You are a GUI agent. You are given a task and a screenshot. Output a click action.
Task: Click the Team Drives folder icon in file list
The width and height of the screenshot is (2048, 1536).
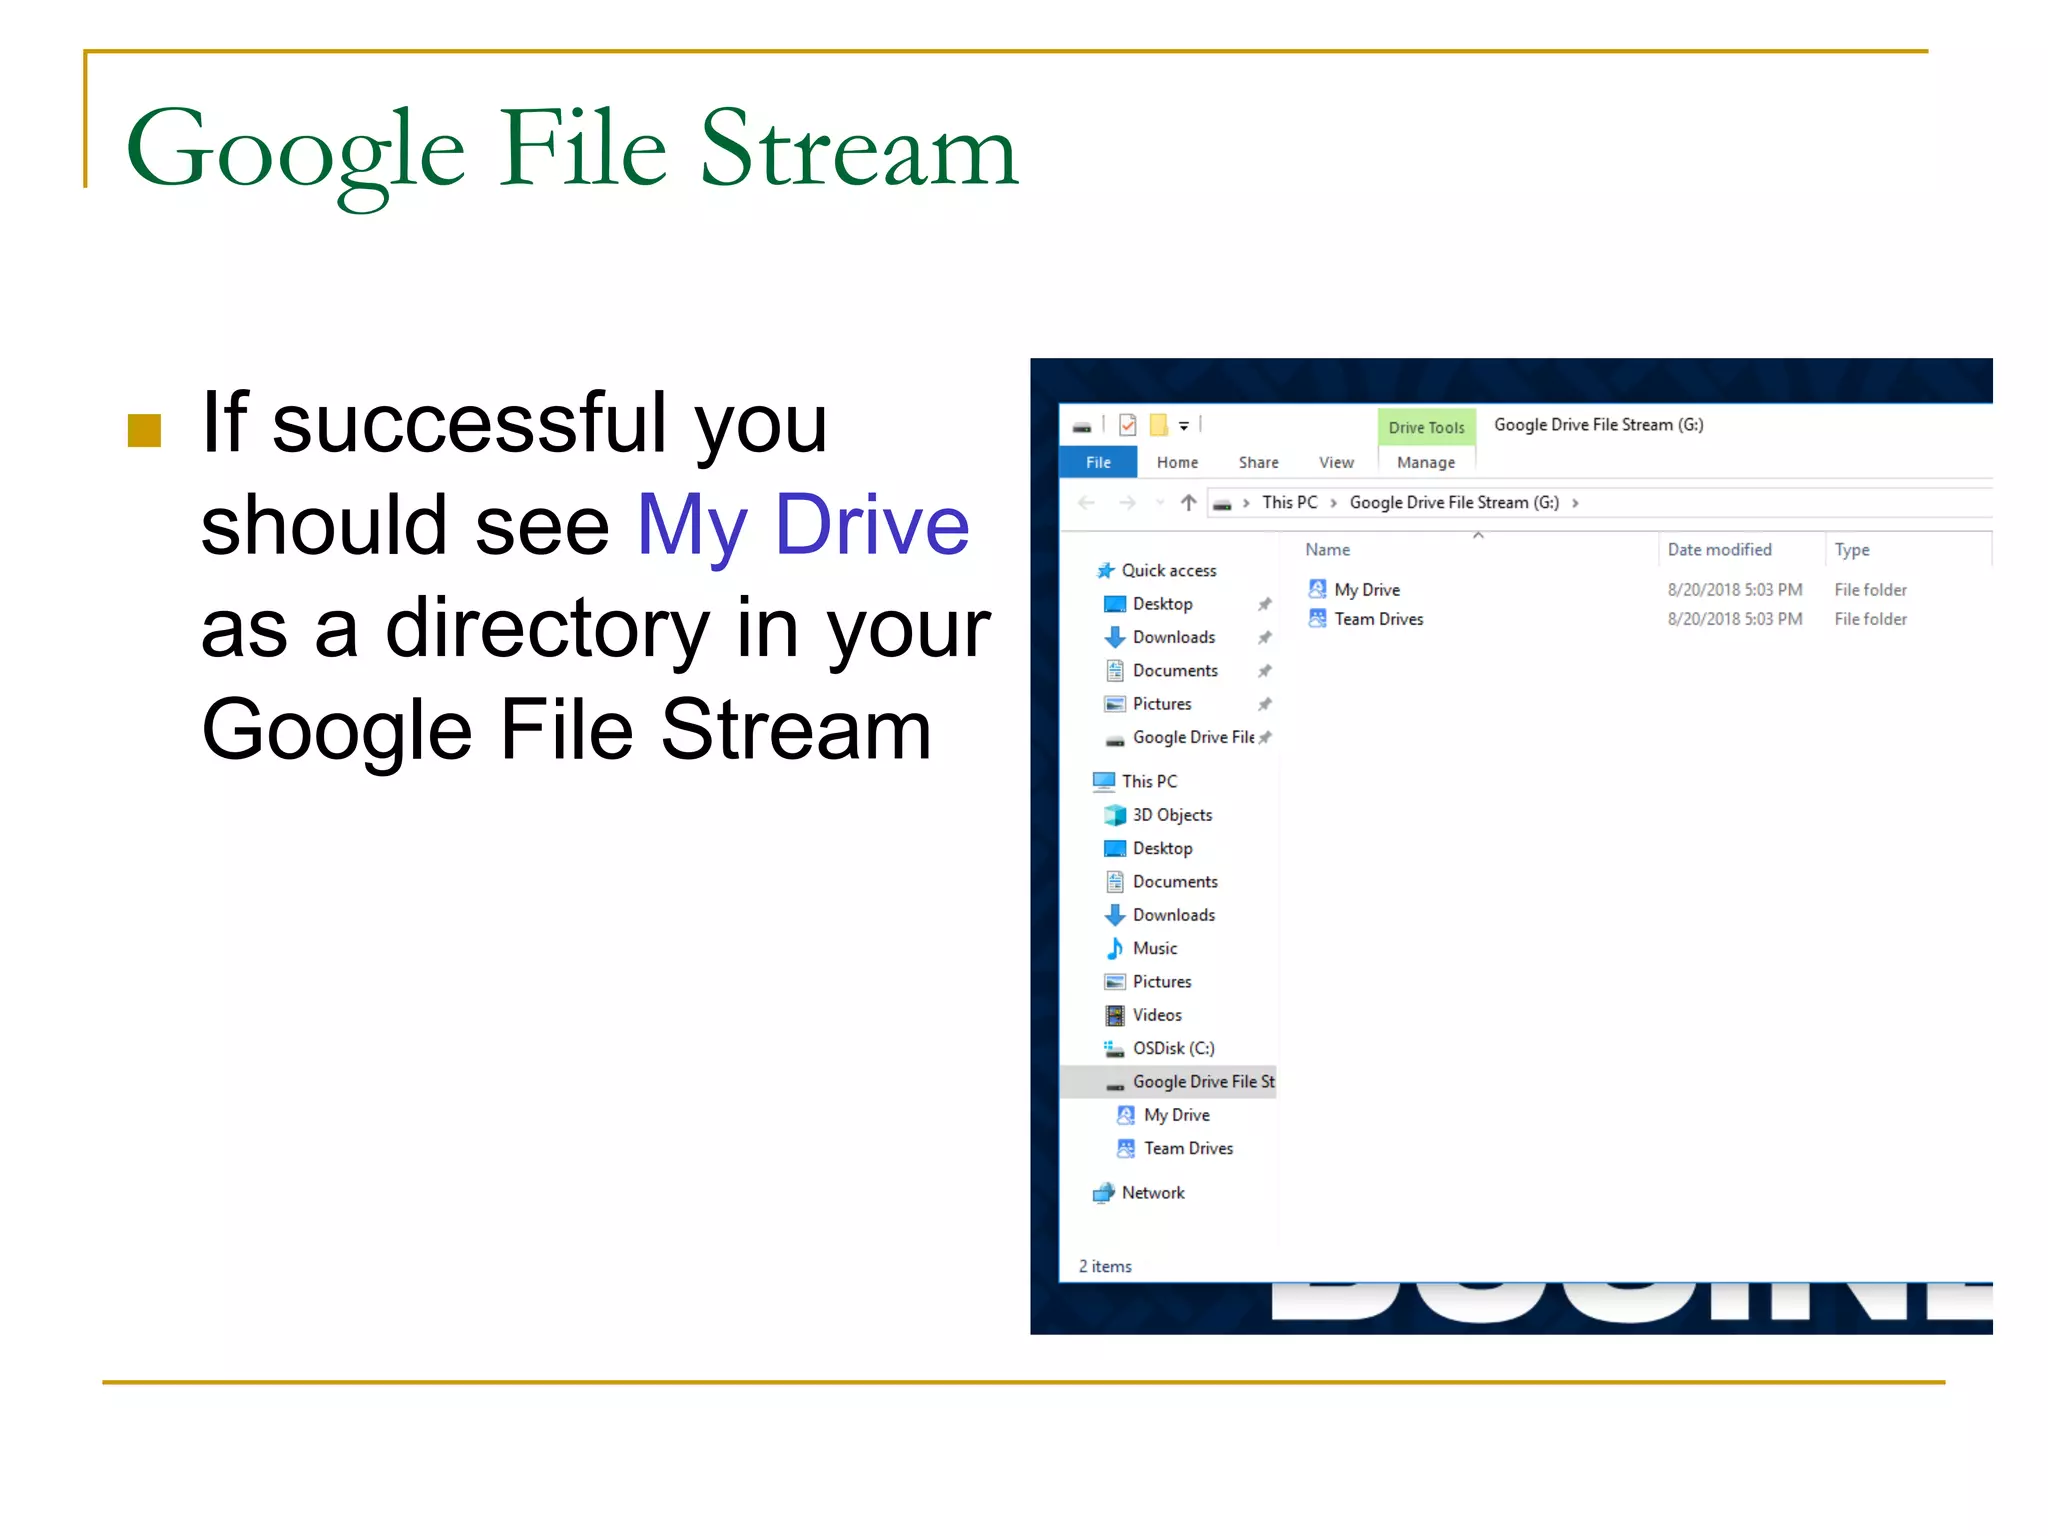click(1318, 618)
